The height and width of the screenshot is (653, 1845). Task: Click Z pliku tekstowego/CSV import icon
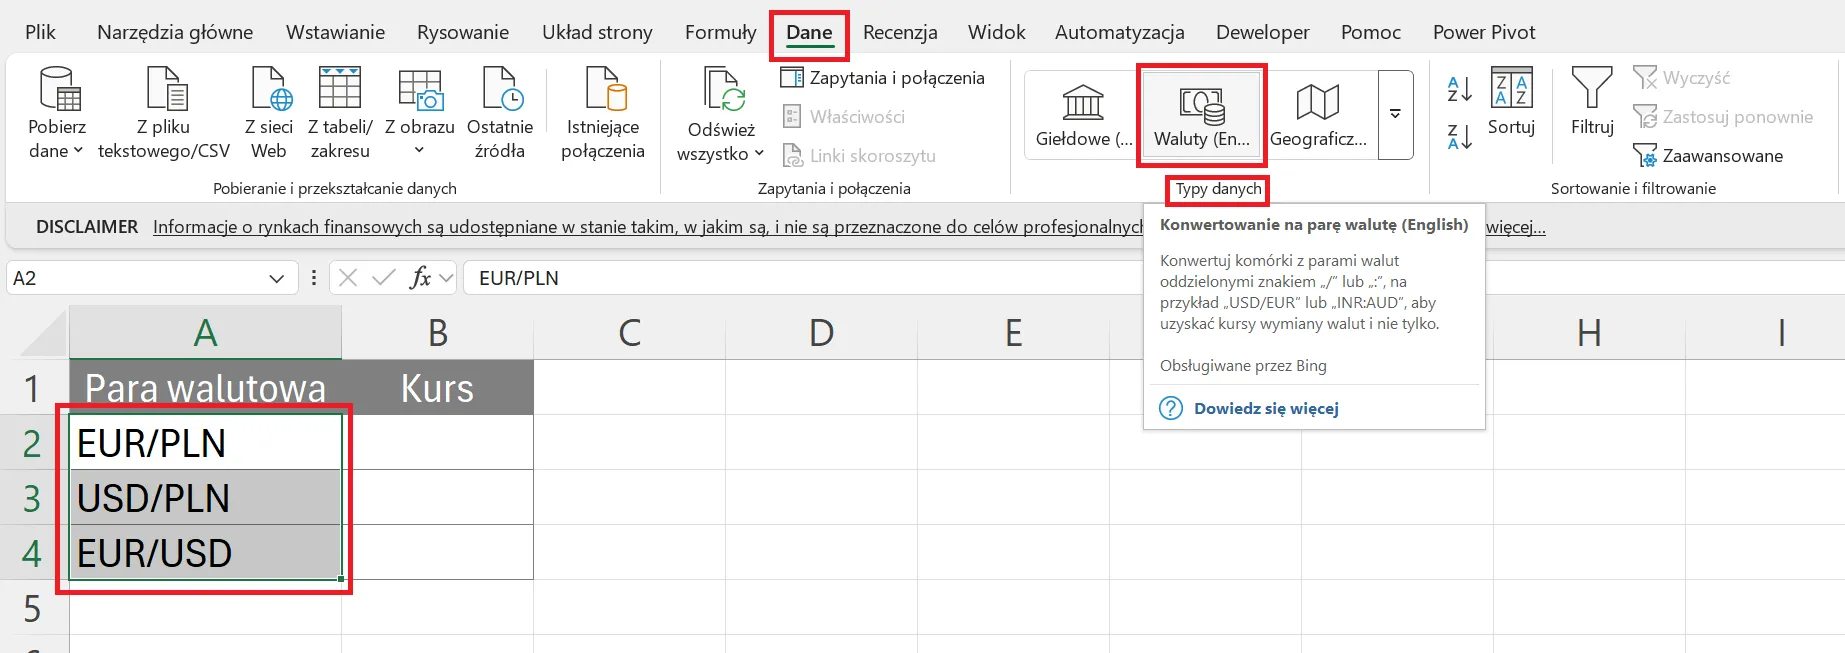point(166,90)
